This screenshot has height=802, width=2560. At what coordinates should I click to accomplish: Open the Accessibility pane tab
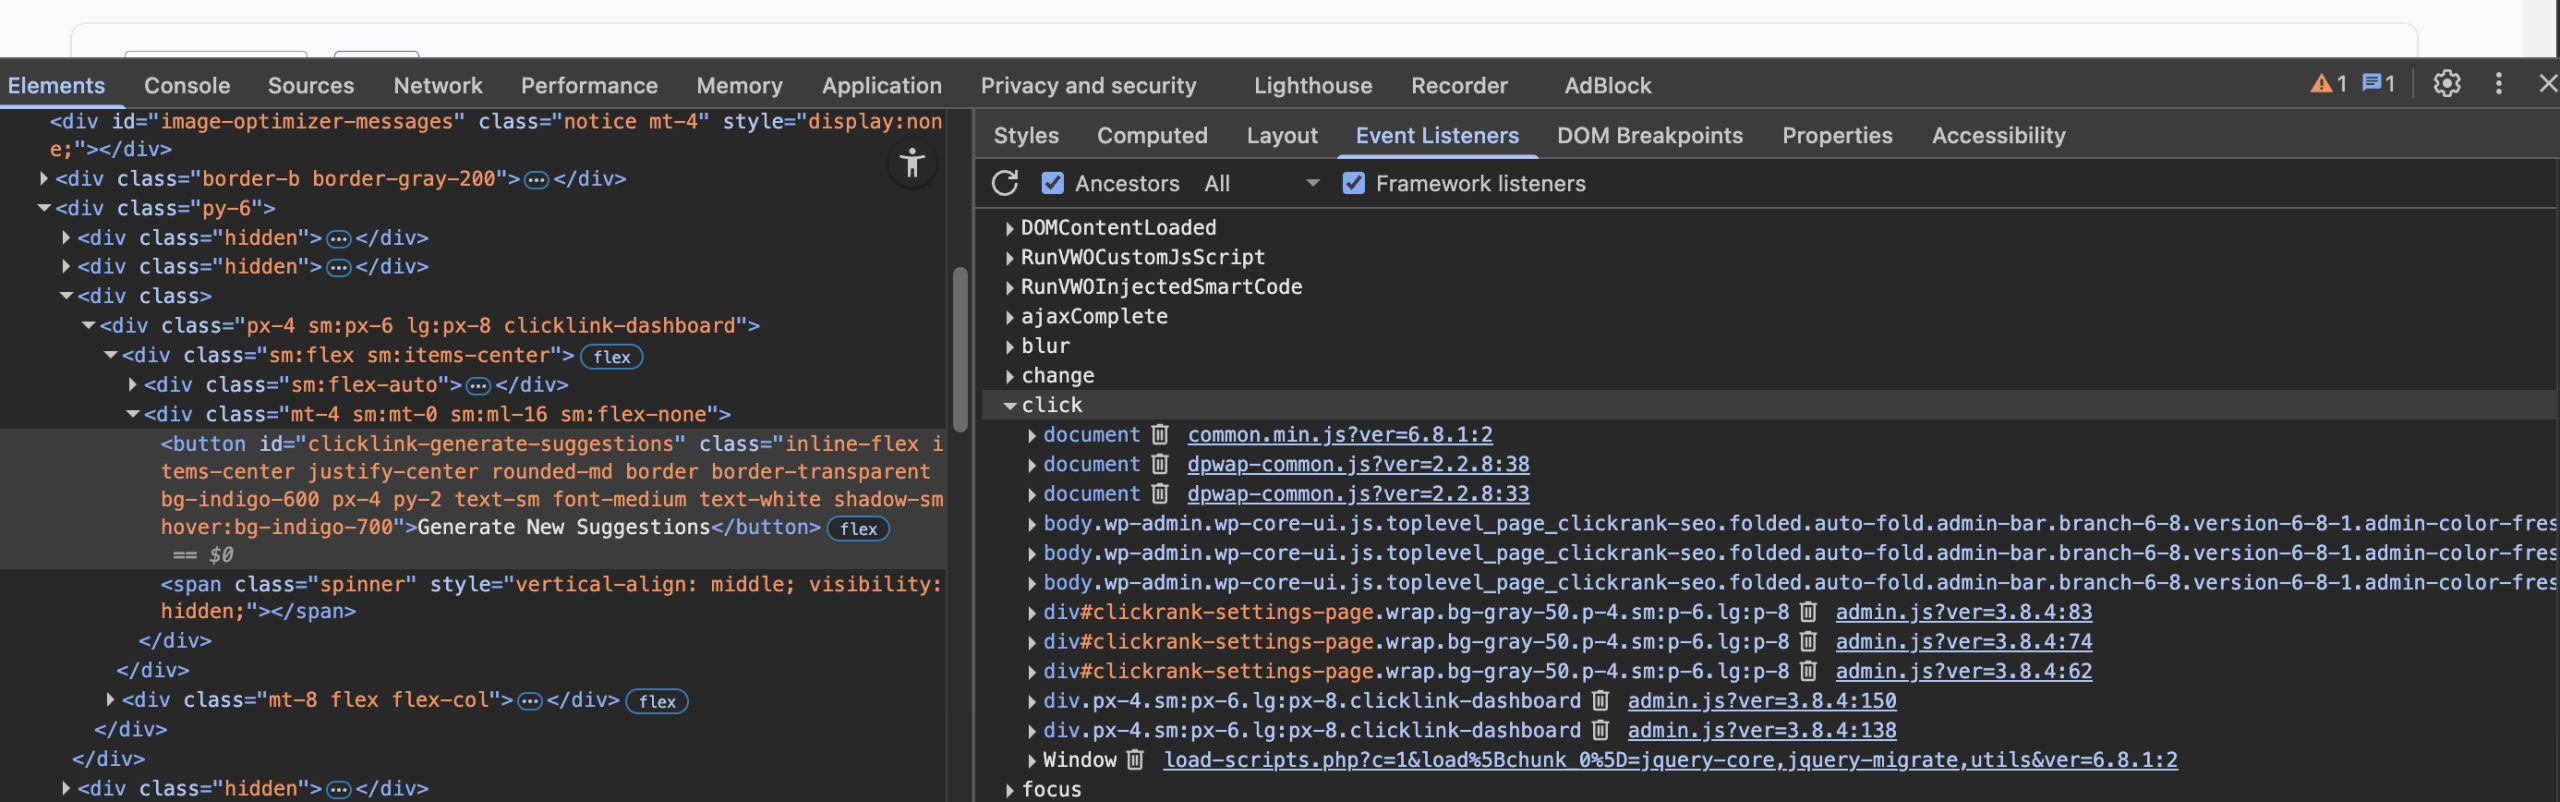click(x=1998, y=136)
